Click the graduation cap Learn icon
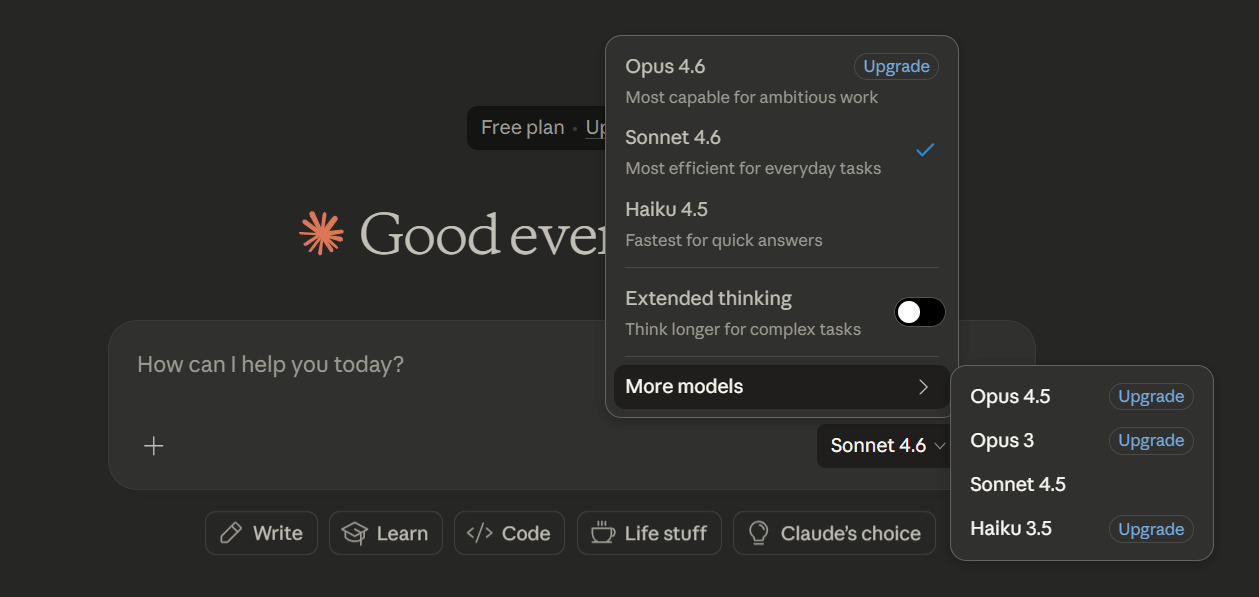The width and height of the screenshot is (1259, 597). pyautogui.click(x=355, y=533)
